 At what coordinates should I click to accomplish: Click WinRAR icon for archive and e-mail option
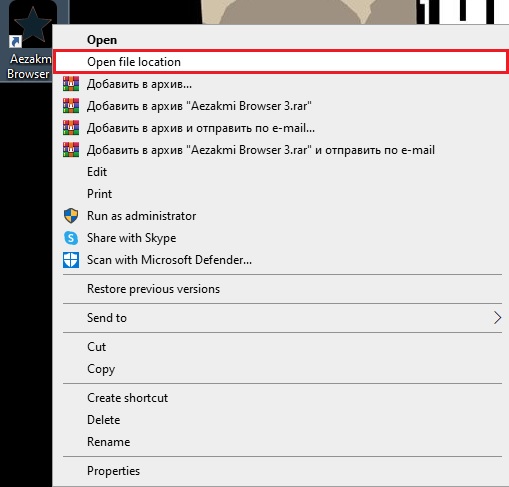click(71, 128)
